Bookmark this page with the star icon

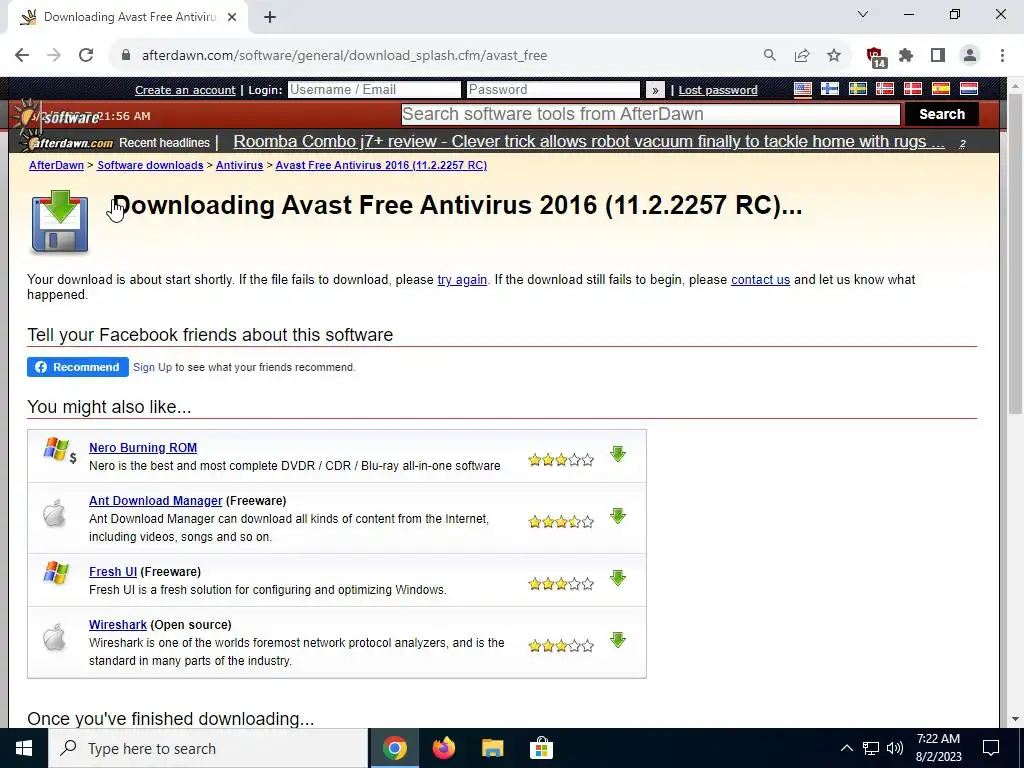(x=834, y=56)
